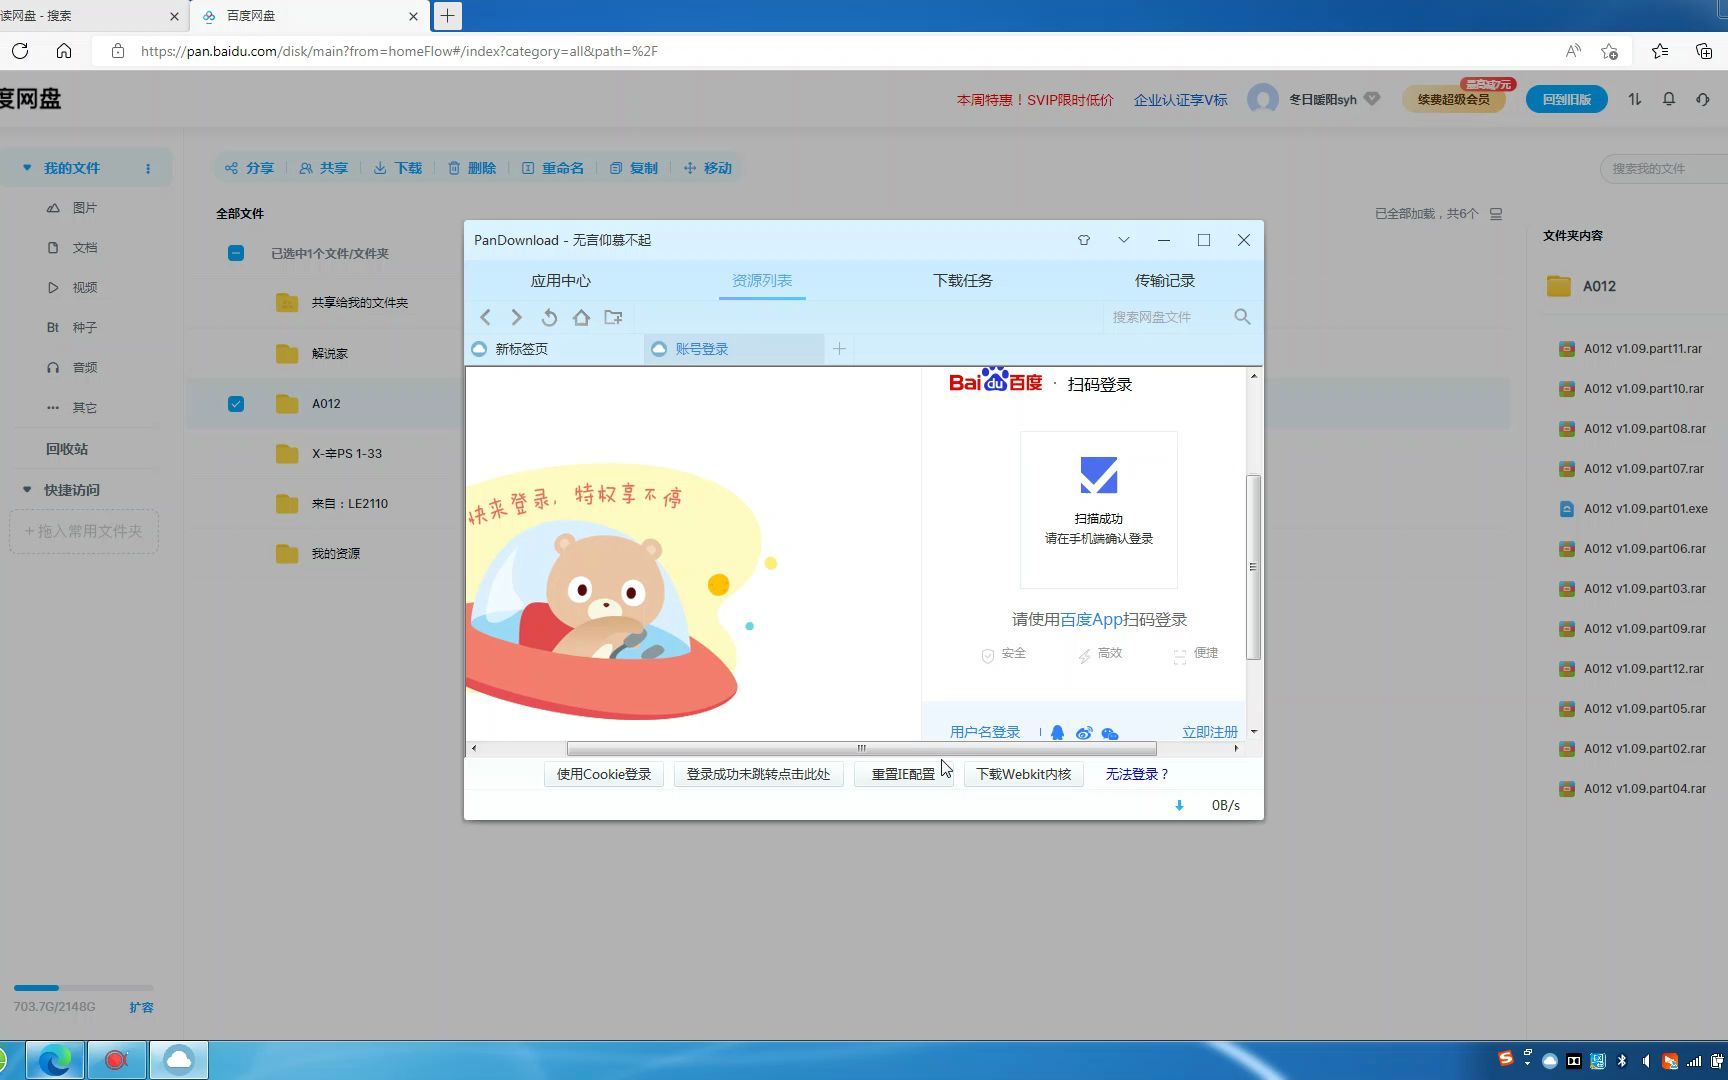The height and width of the screenshot is (1080, 1728).
Task: Select the 新标签页 page tab
Action: point(555,349)
